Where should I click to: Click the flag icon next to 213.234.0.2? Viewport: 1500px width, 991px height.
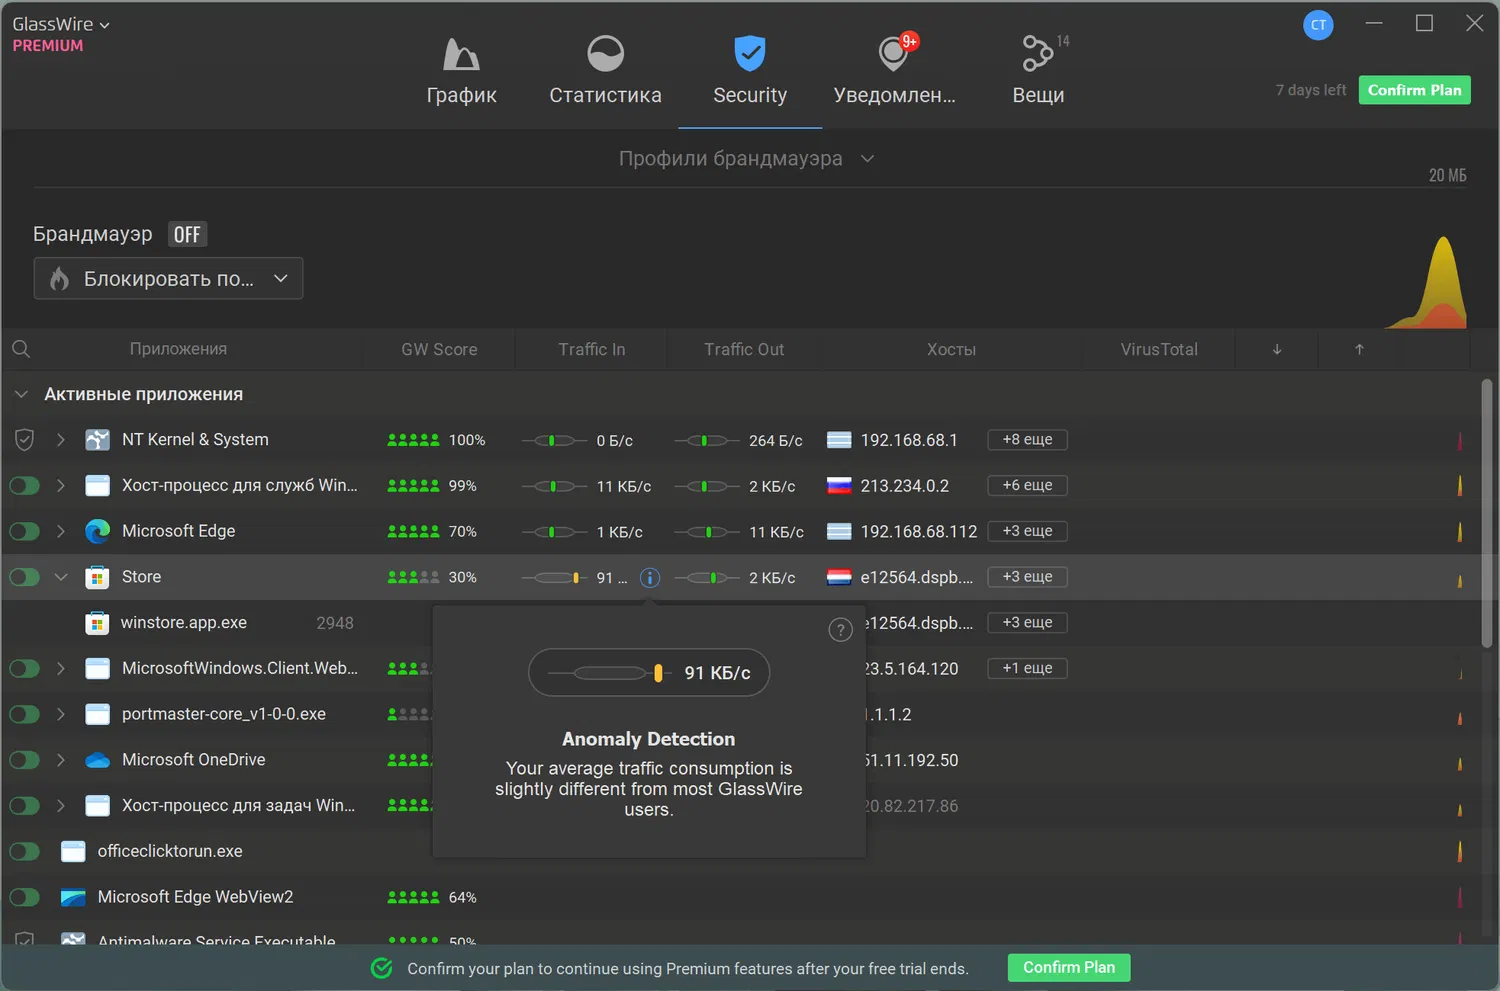coord(839,486)
